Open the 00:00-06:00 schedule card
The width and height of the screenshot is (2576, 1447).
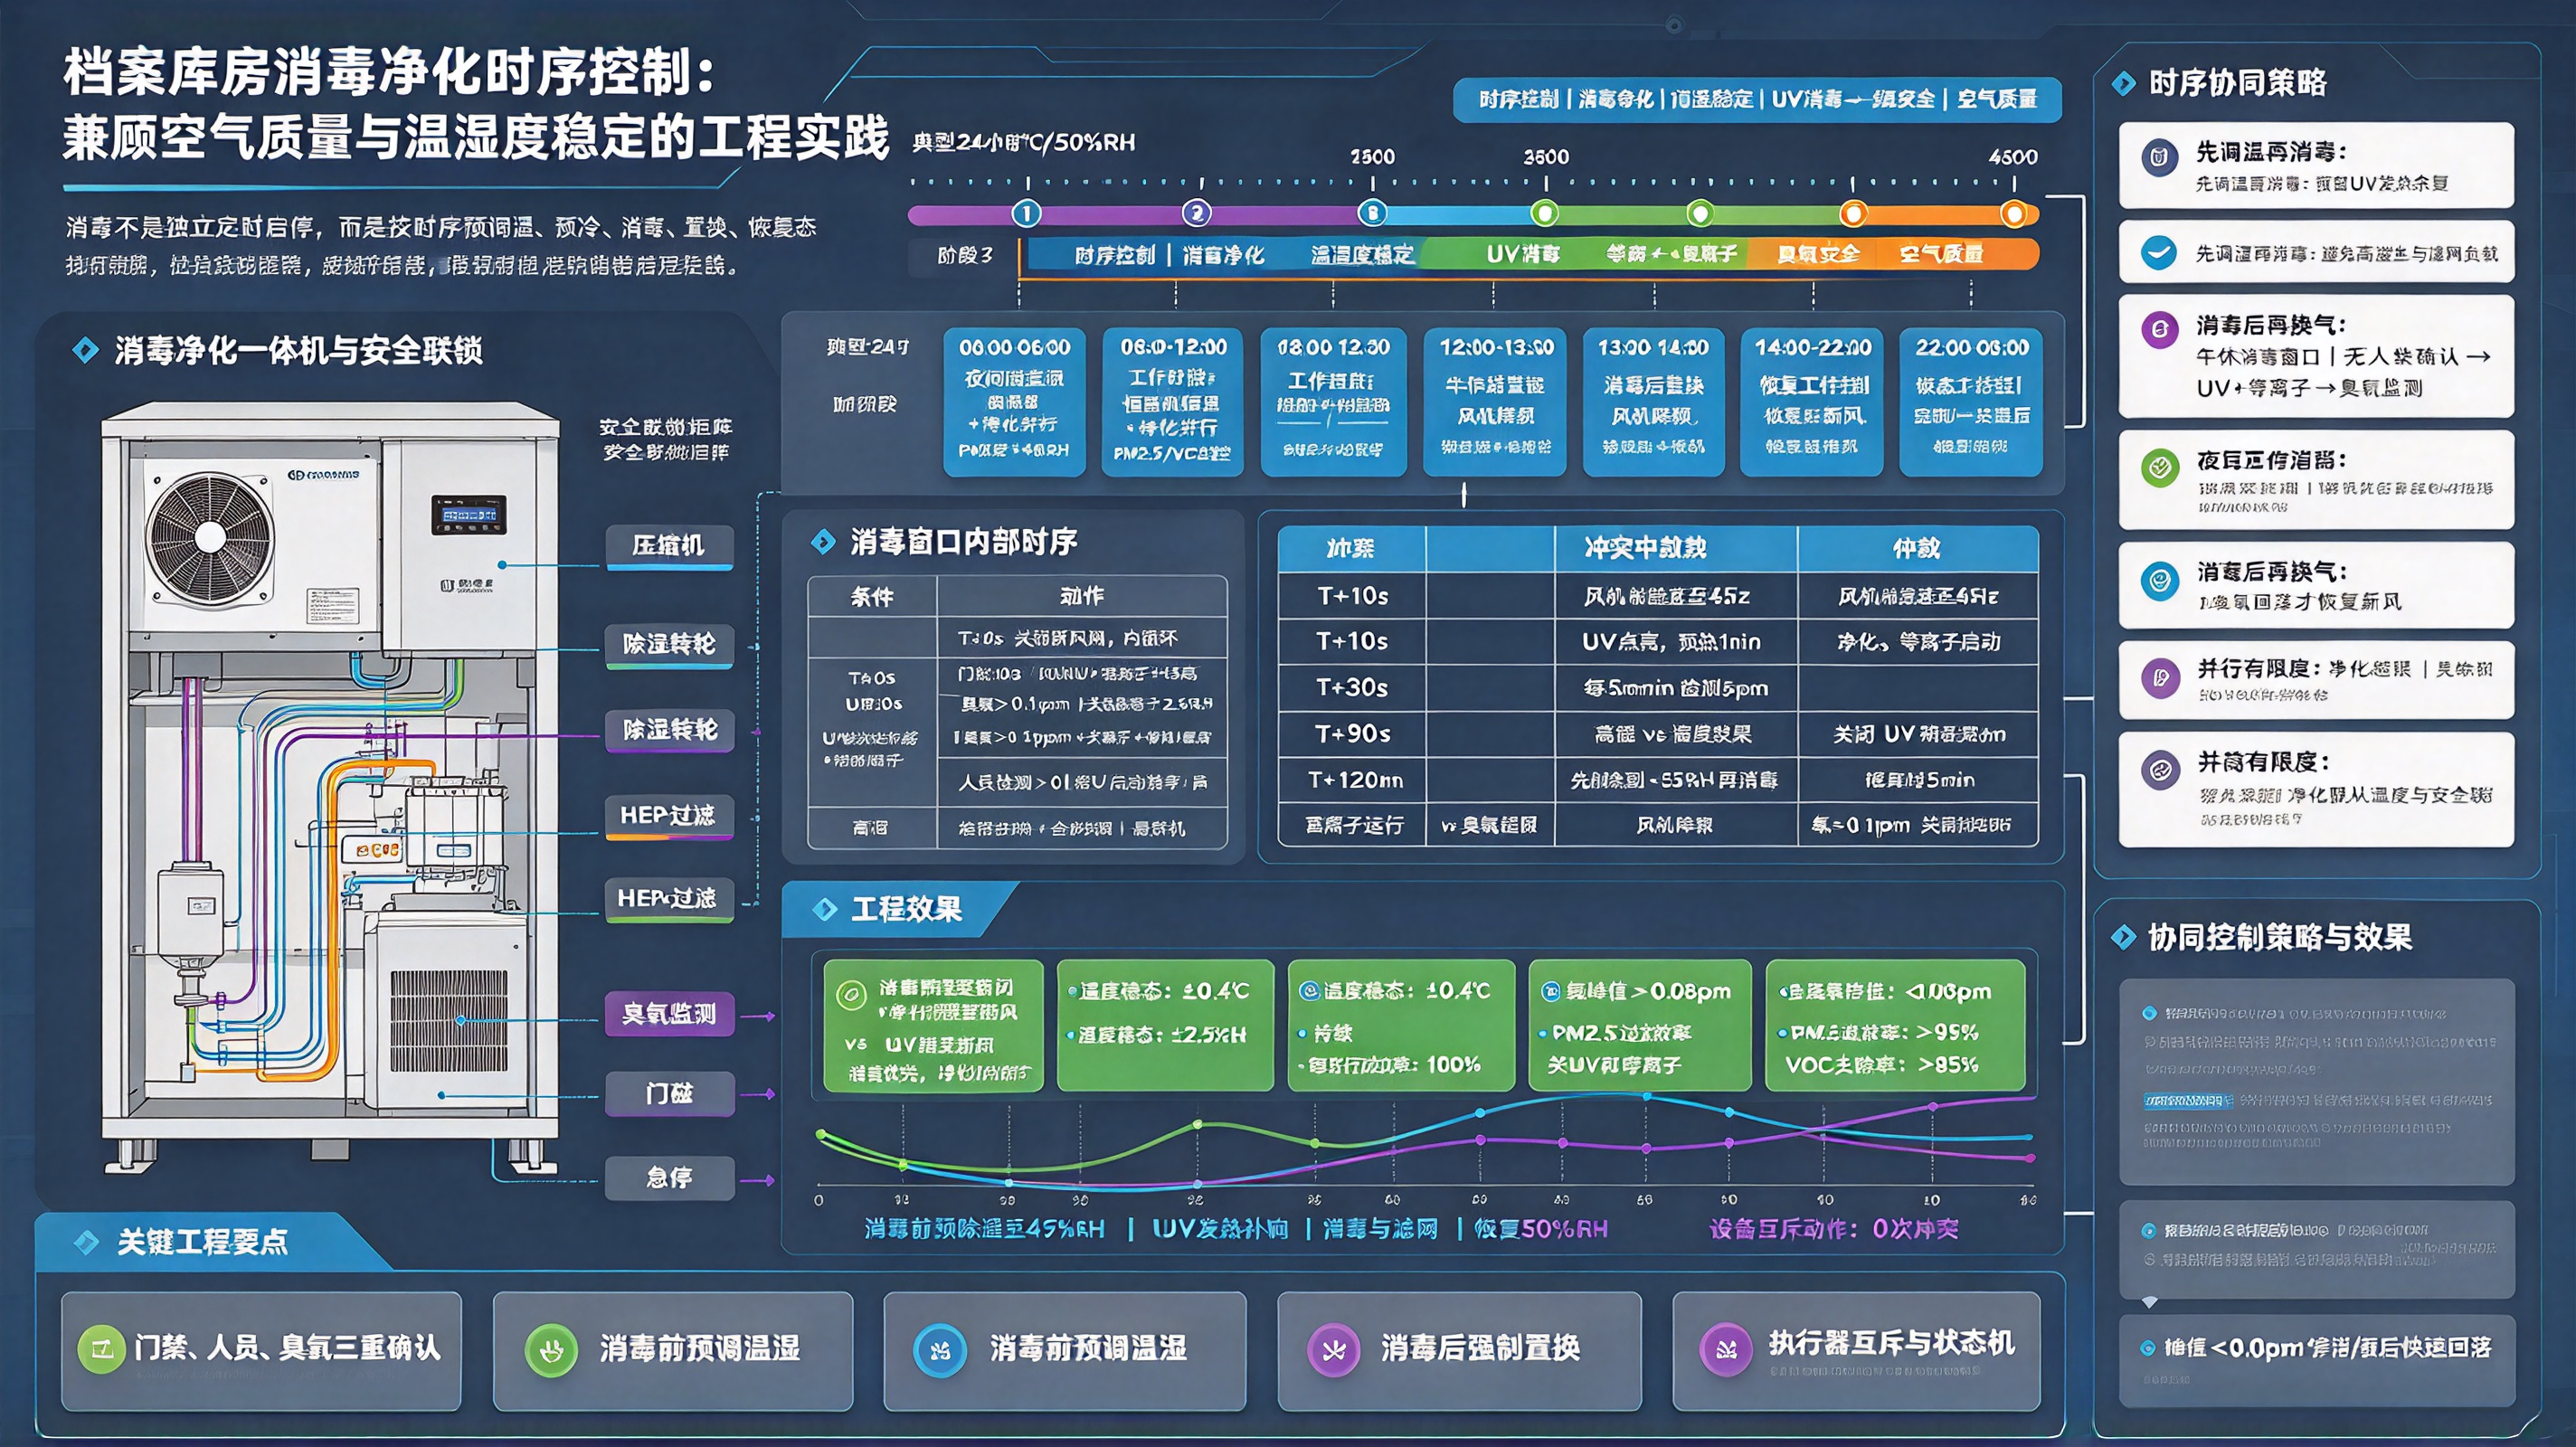[1014, 402]
